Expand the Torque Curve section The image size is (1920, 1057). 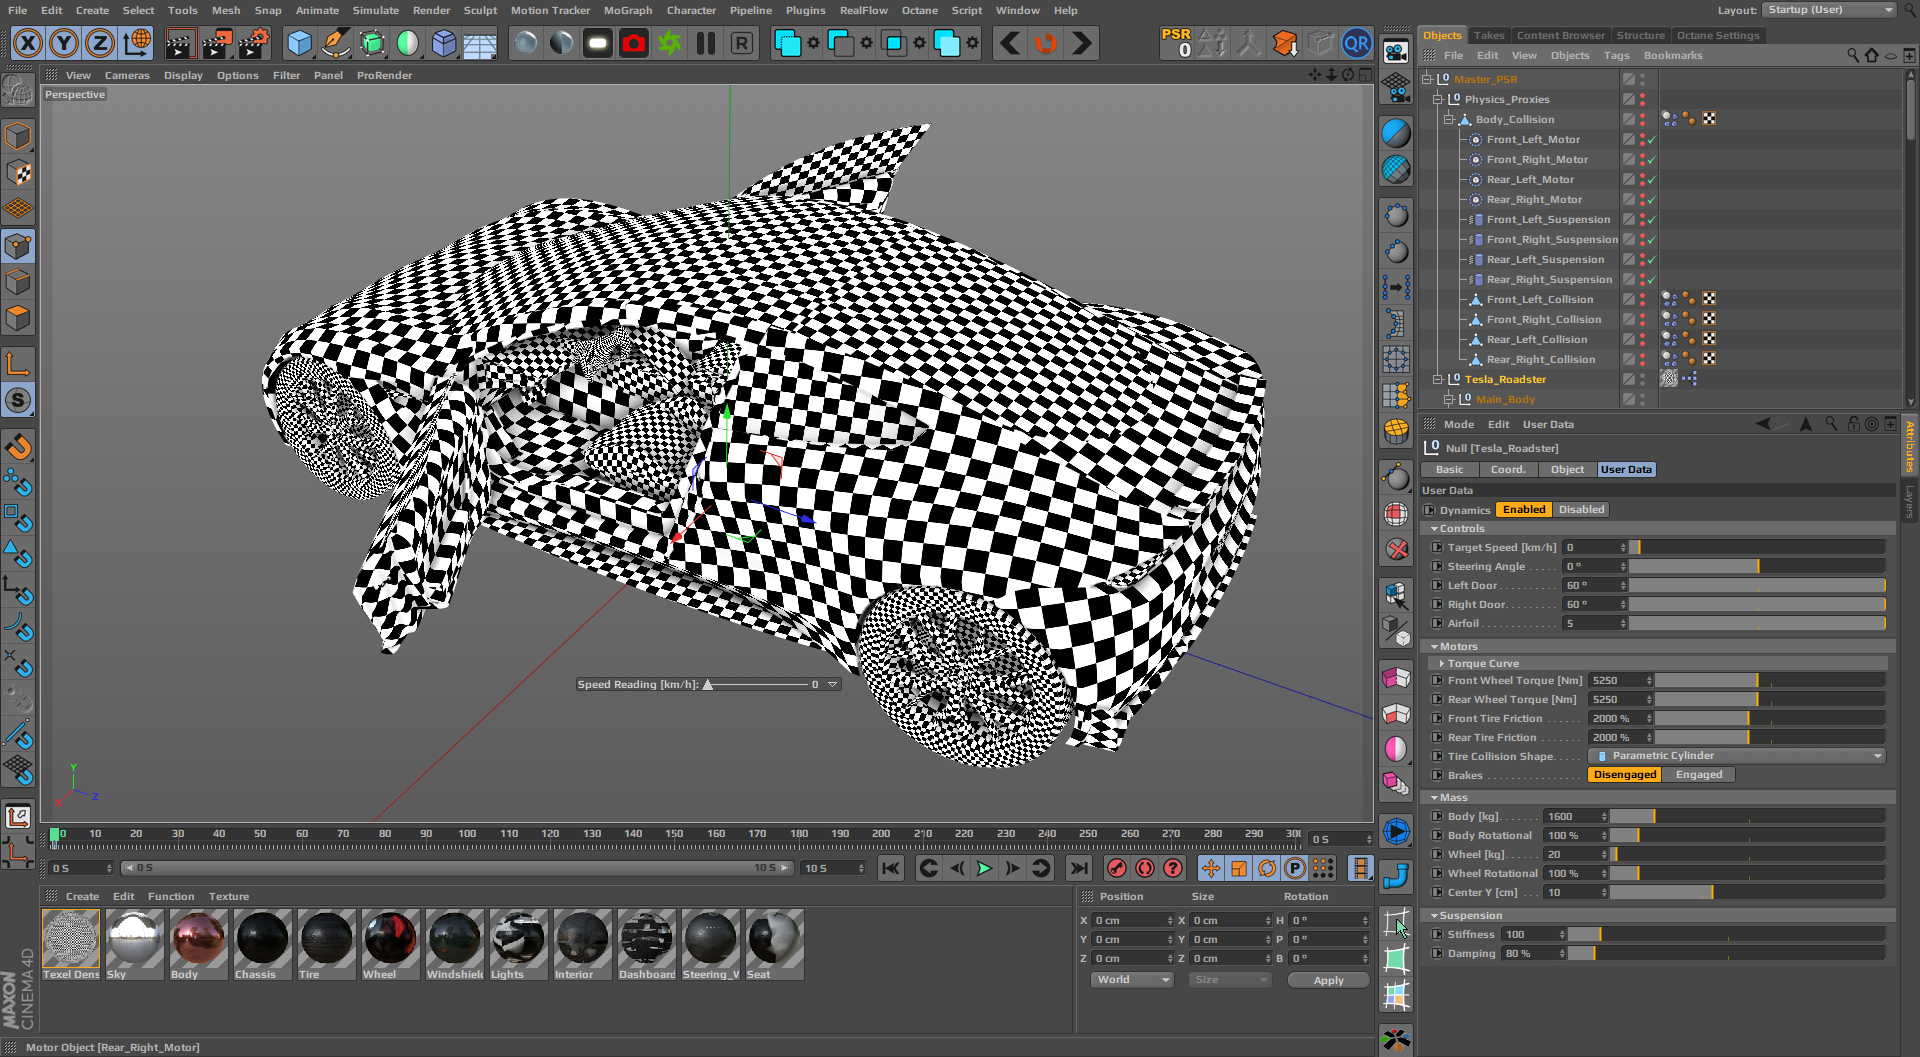pos(1441,664)
